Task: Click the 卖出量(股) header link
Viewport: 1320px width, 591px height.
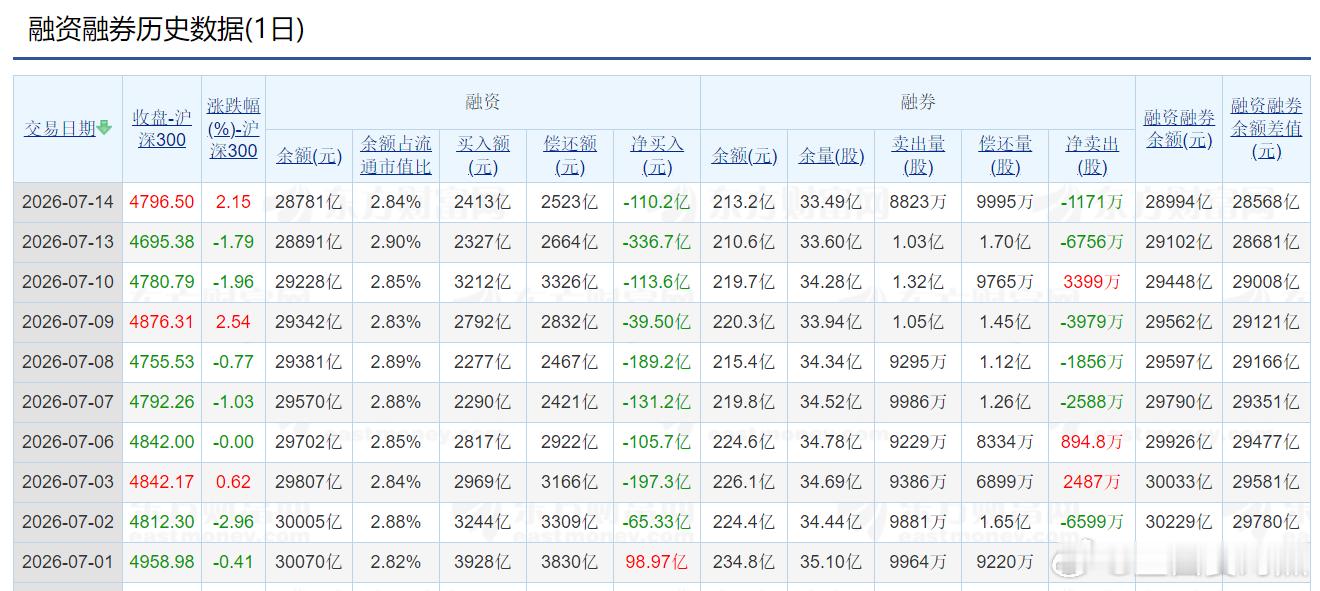Action: click(x=918, y=155)
